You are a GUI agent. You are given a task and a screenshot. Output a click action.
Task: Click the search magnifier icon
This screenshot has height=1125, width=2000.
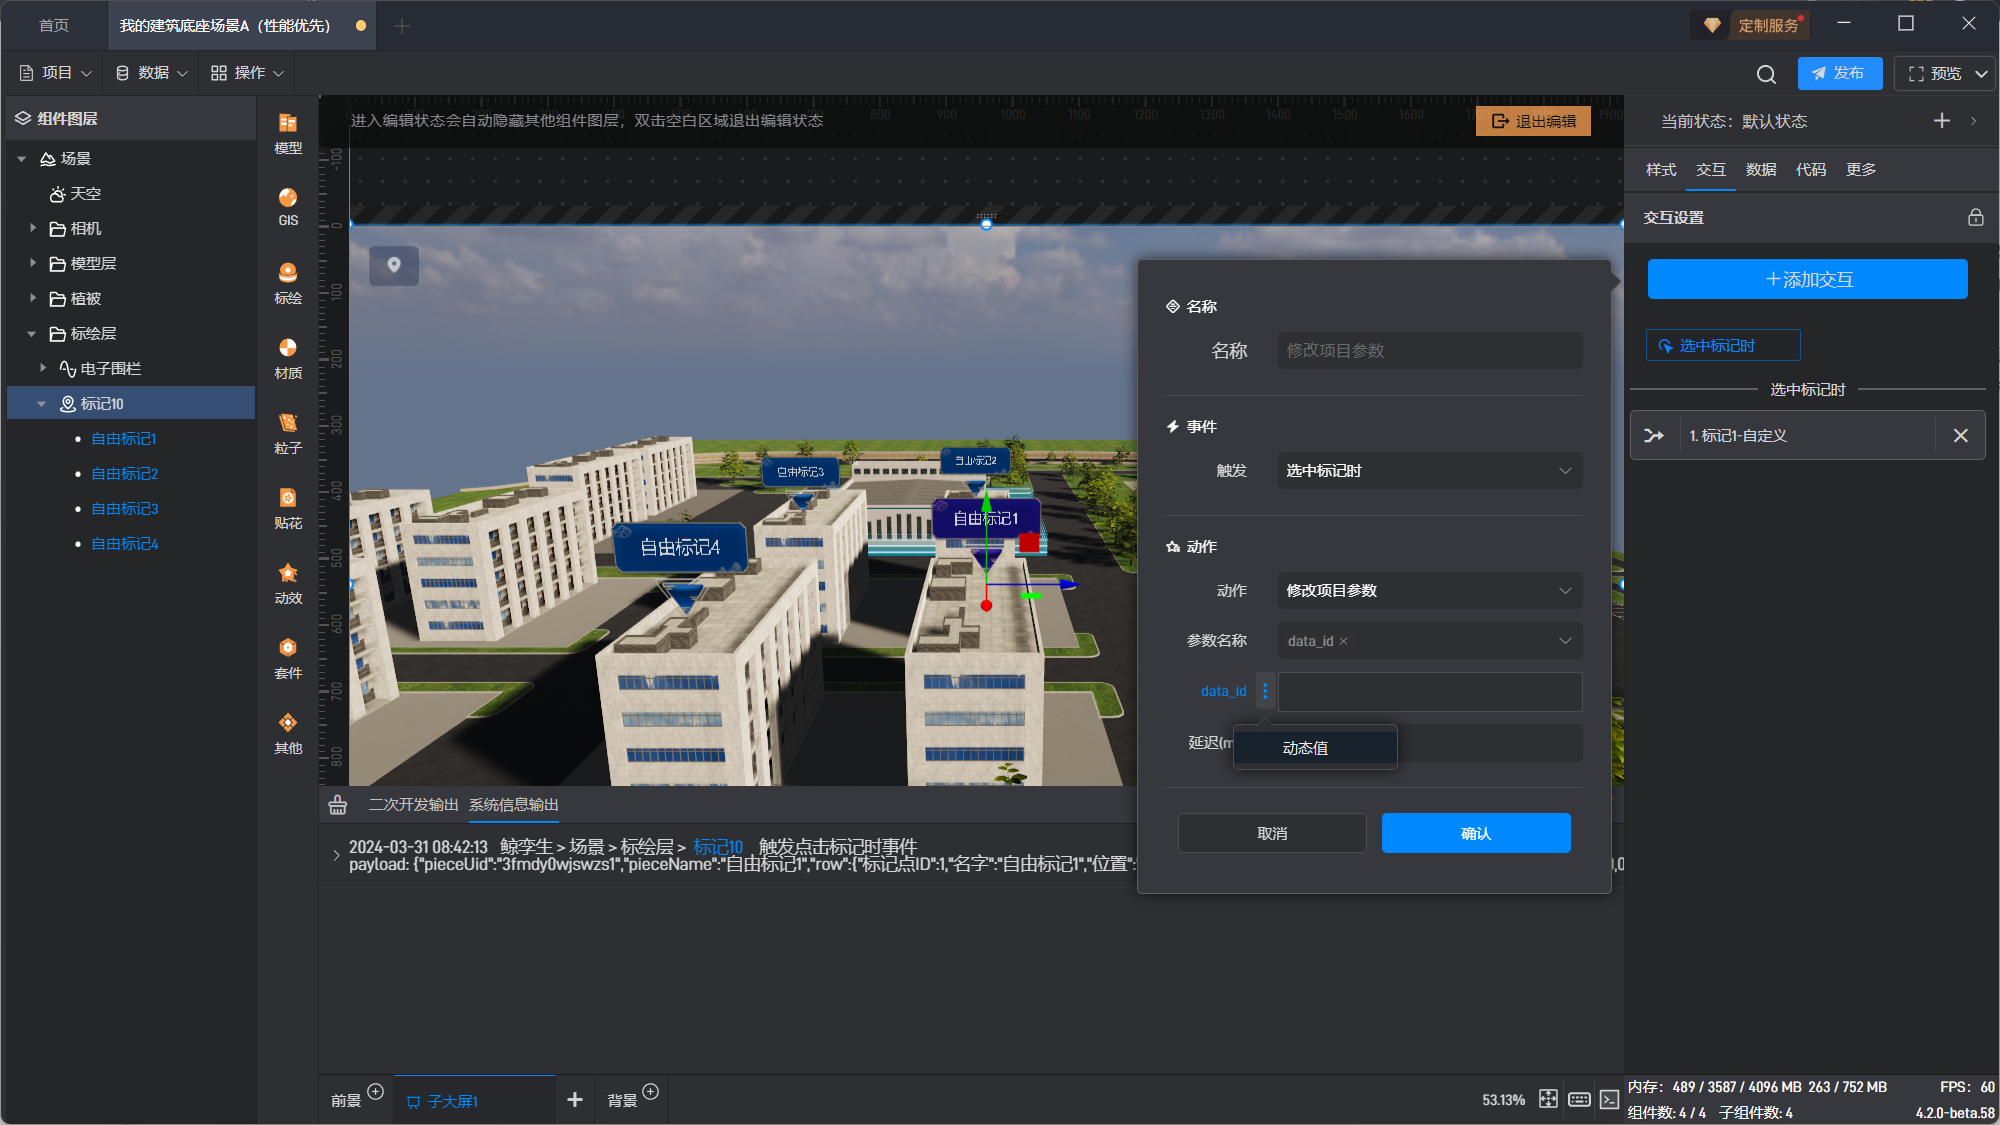1766,74
